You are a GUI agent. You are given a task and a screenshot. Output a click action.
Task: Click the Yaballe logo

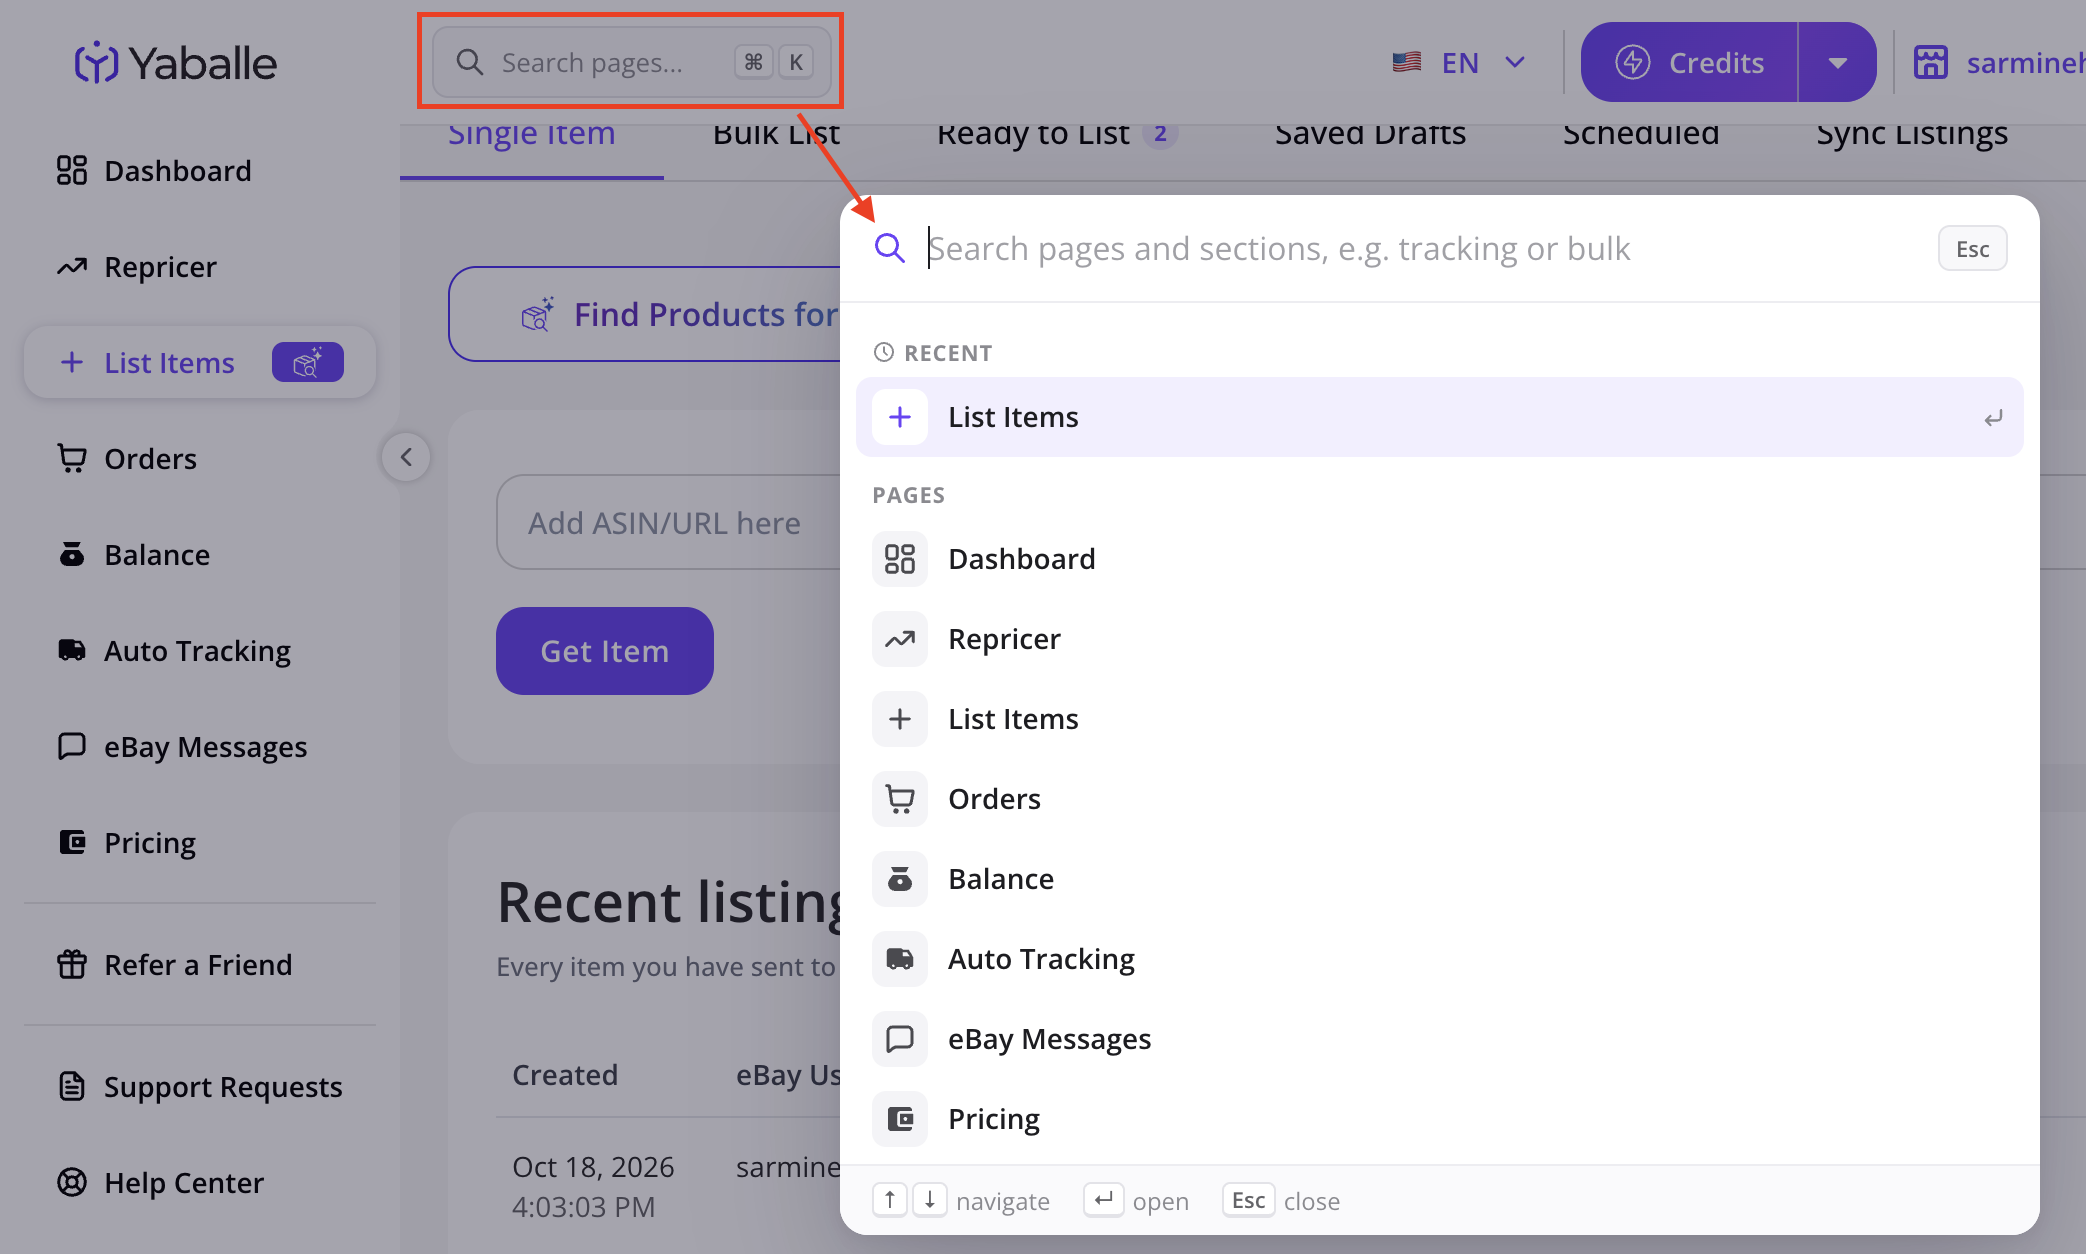[x=175, y=63]
